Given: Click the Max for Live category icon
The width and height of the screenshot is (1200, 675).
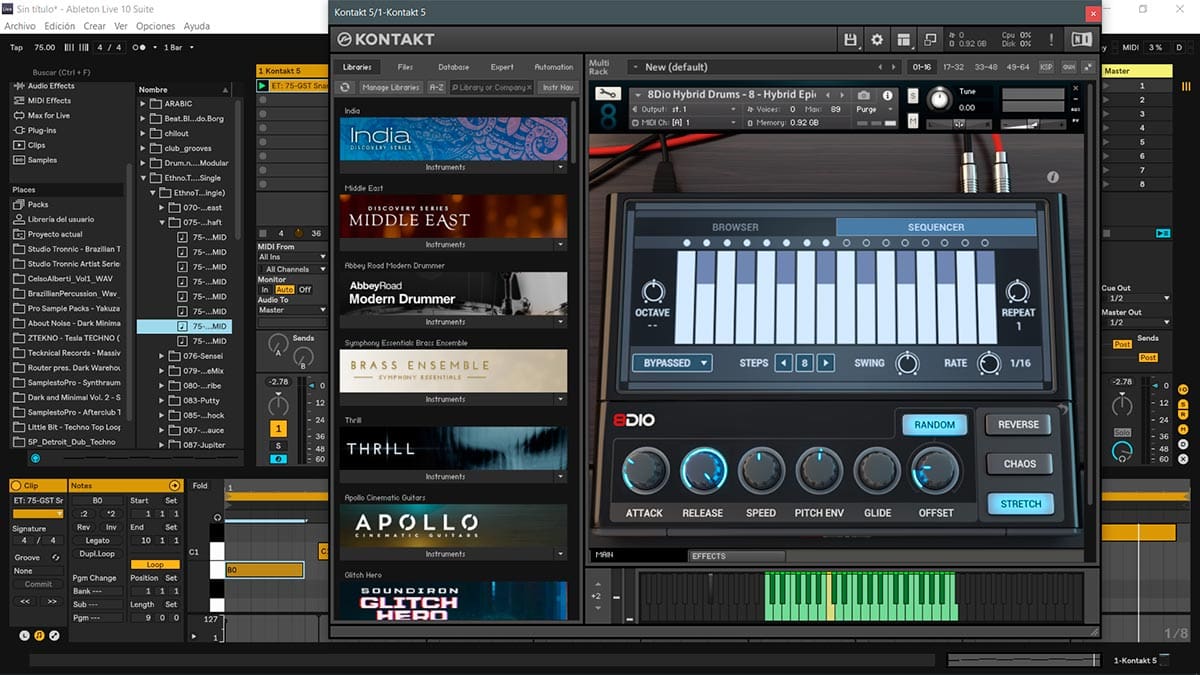Looking at the screenshot, I should [x=18, y=115].
